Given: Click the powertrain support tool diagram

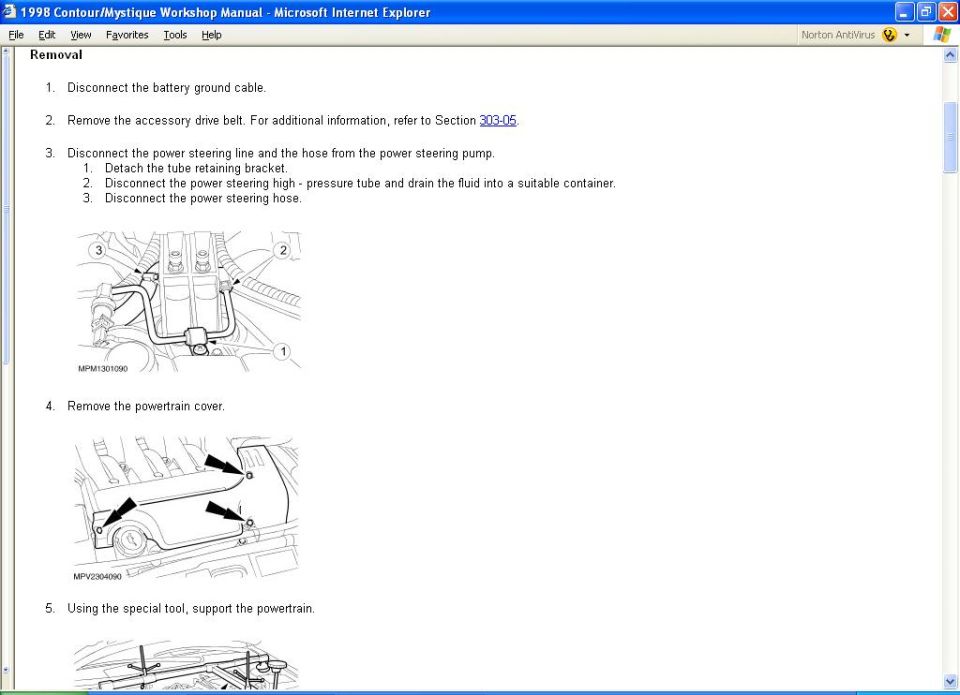Looking at the screenshot, I should [x=186, y=664].
